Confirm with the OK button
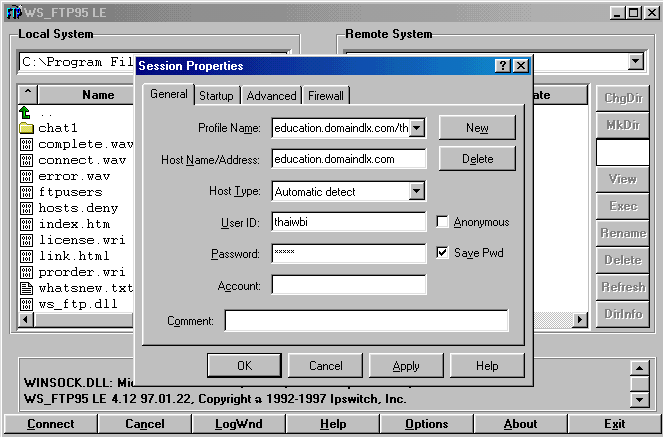The width and height of the screenshot is (663, 437). pos(244,366)
